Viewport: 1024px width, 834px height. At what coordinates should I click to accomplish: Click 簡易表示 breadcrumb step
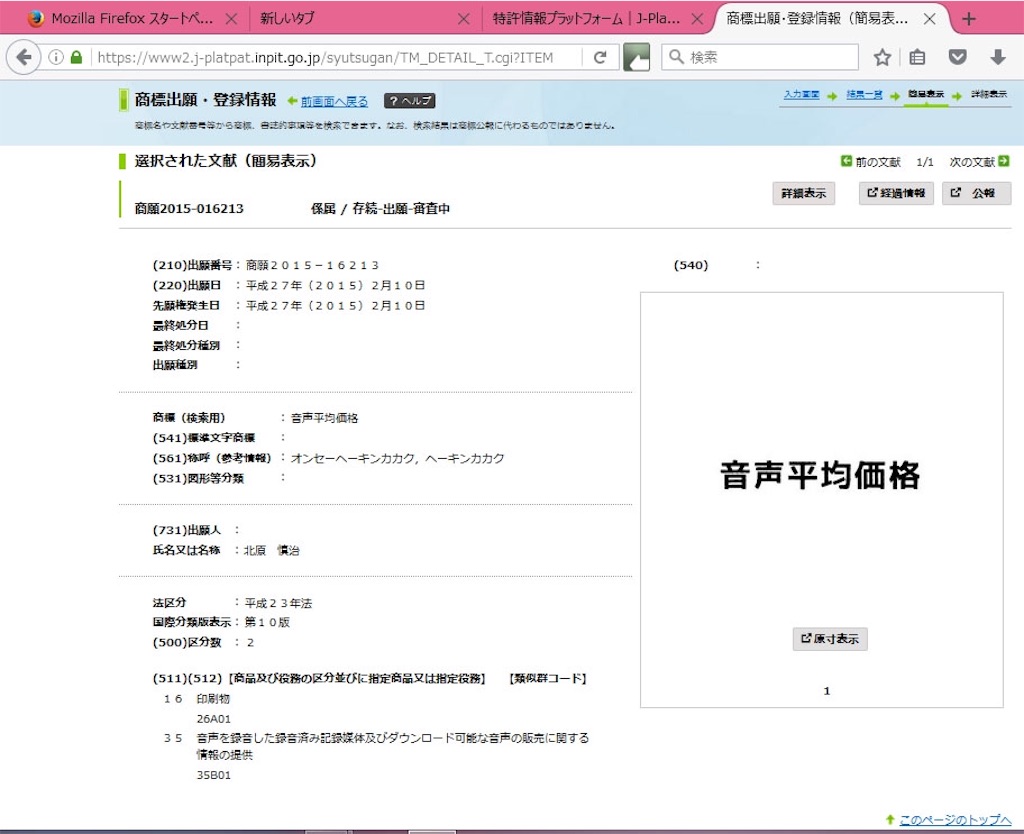[x=926, y=94]
